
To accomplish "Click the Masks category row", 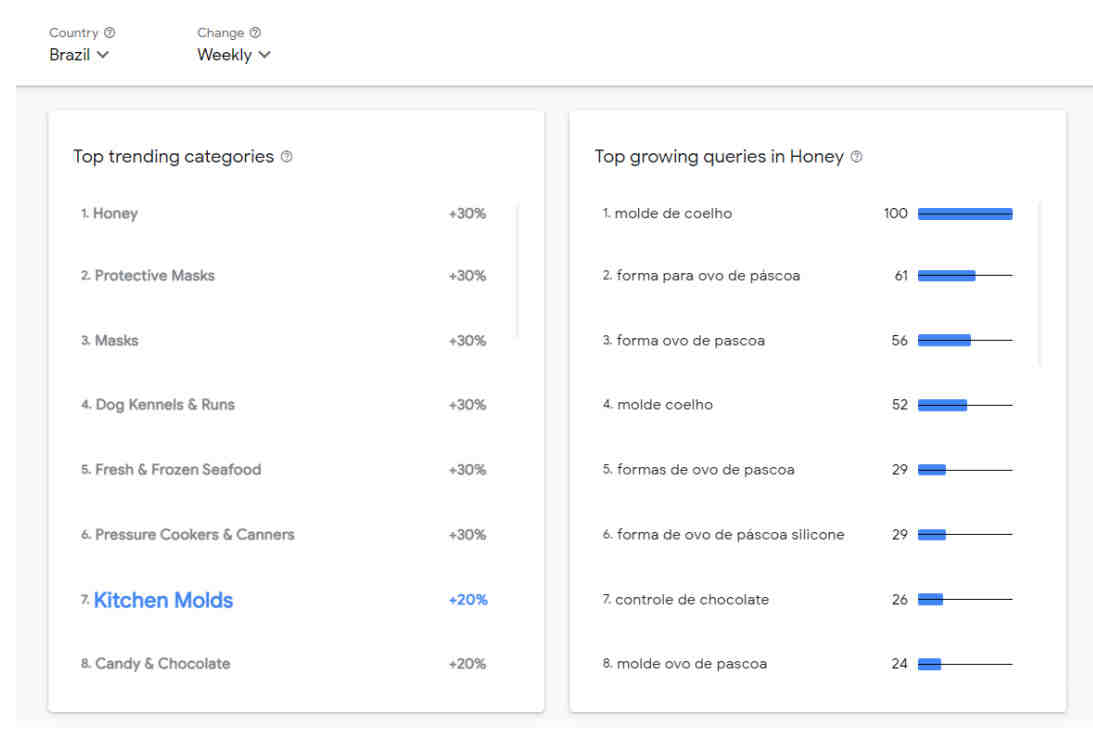I will pyautogui.click(x=116, y=340).
